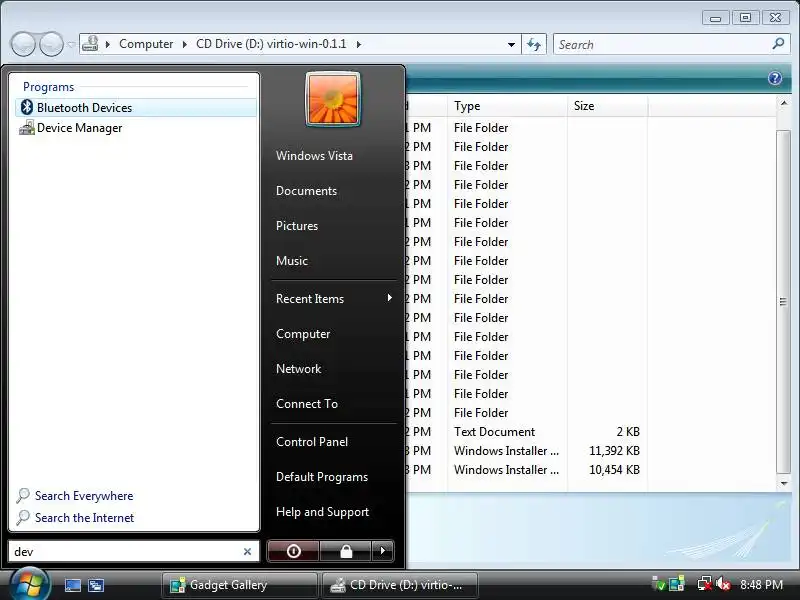The width and height of the screenshot is (800, 600).
Task: Lock the computer with padlock button
Action: (x=346, y=551)
